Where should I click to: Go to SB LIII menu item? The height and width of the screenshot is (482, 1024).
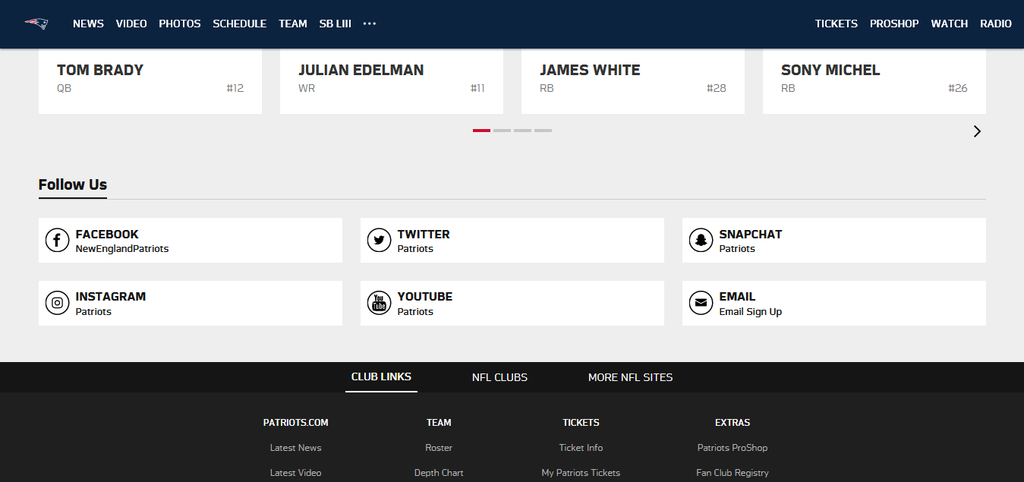tap(335, 23)
